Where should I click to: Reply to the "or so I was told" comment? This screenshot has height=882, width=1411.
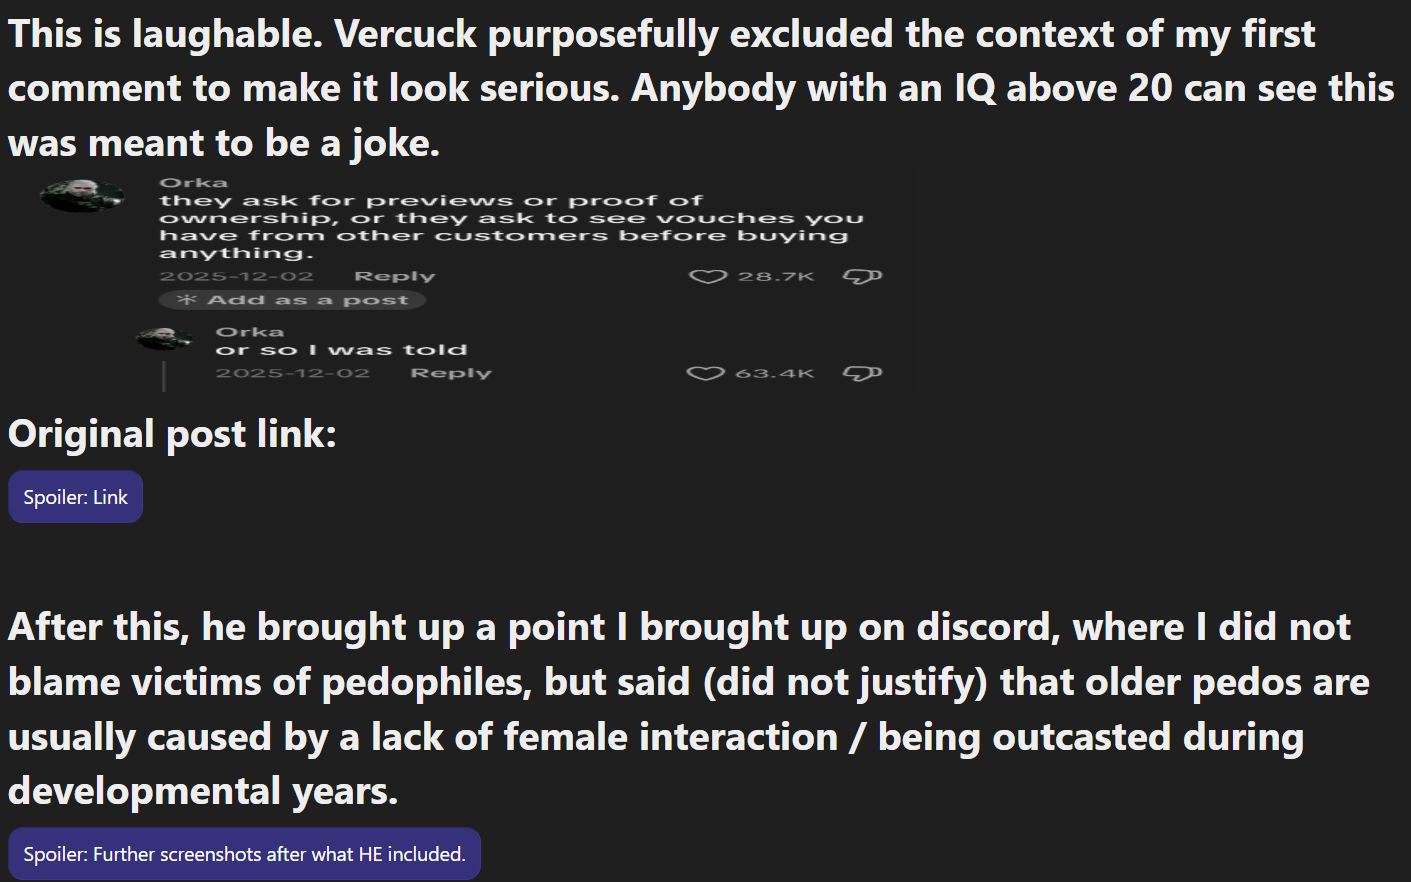point(450,373)
